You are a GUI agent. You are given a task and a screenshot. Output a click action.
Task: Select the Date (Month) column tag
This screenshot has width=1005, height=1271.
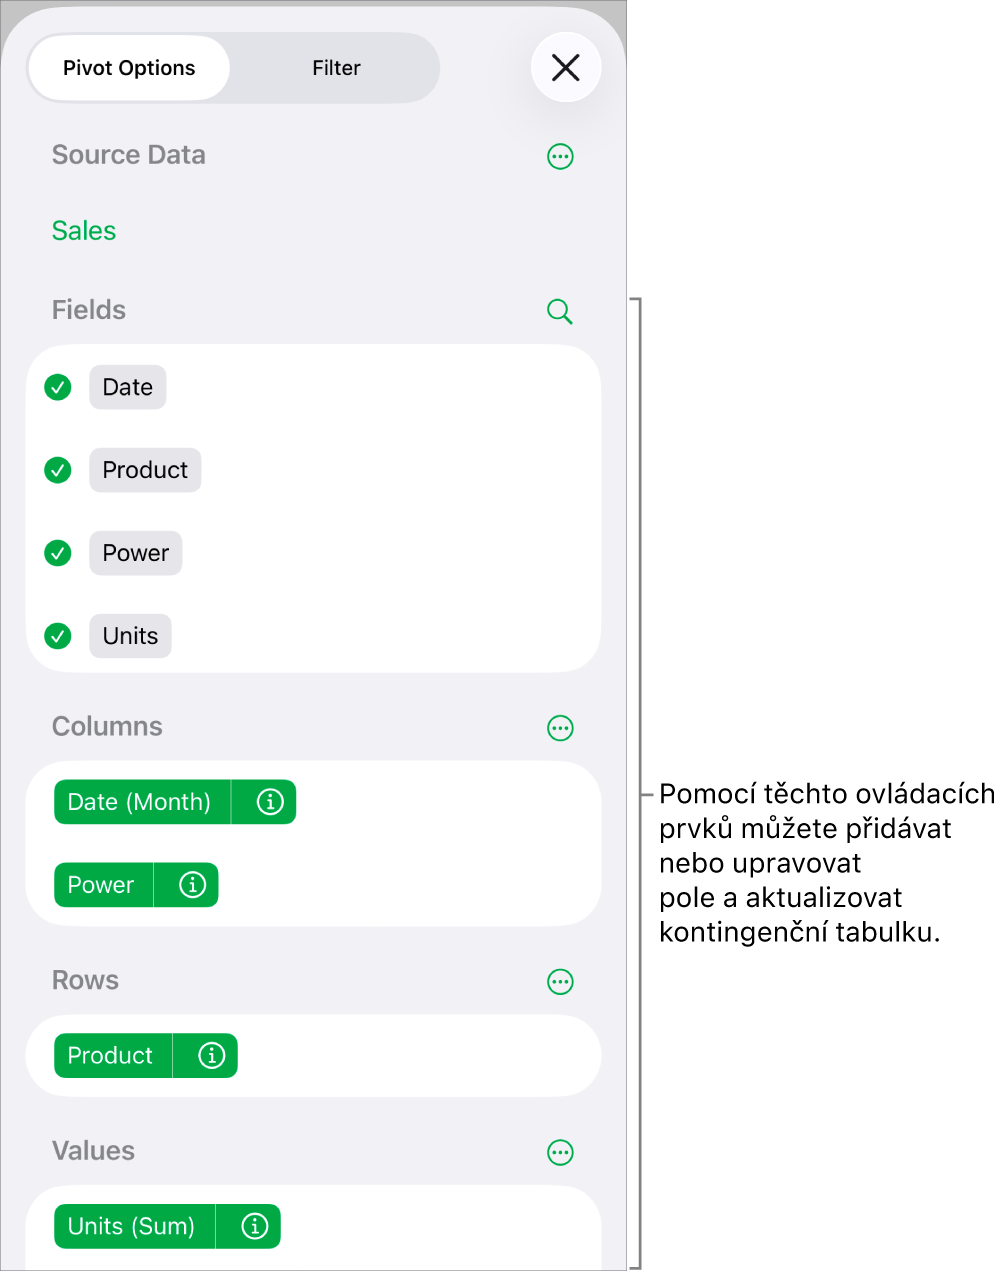point(142,802)
